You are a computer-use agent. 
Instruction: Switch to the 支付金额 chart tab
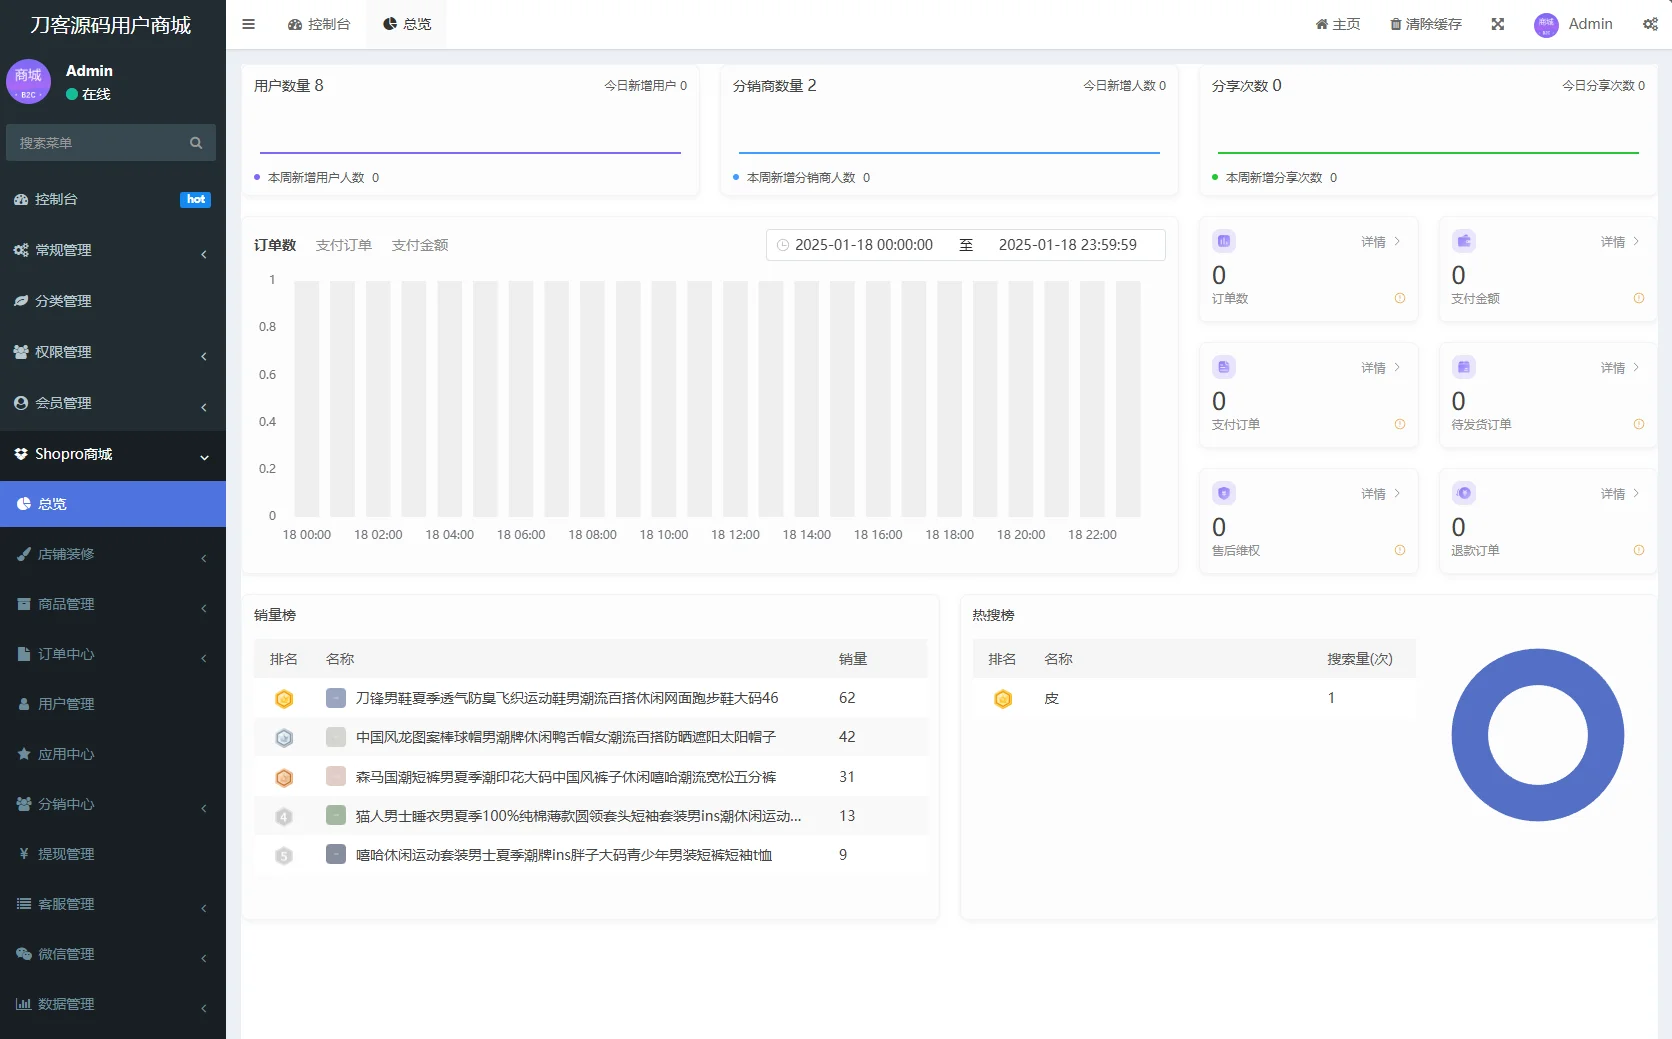419,244
